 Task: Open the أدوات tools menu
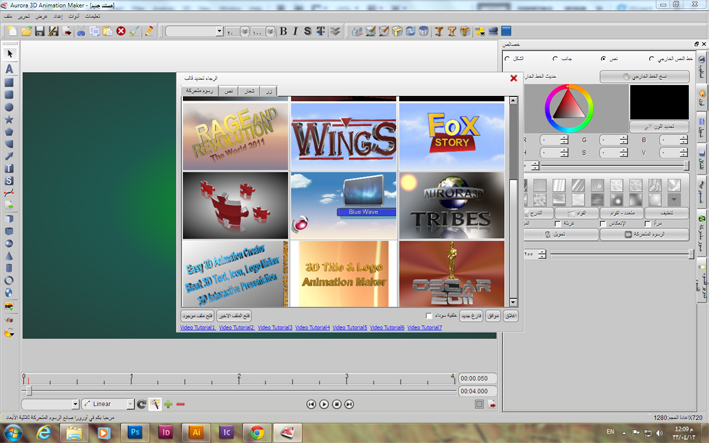(73, 16)
